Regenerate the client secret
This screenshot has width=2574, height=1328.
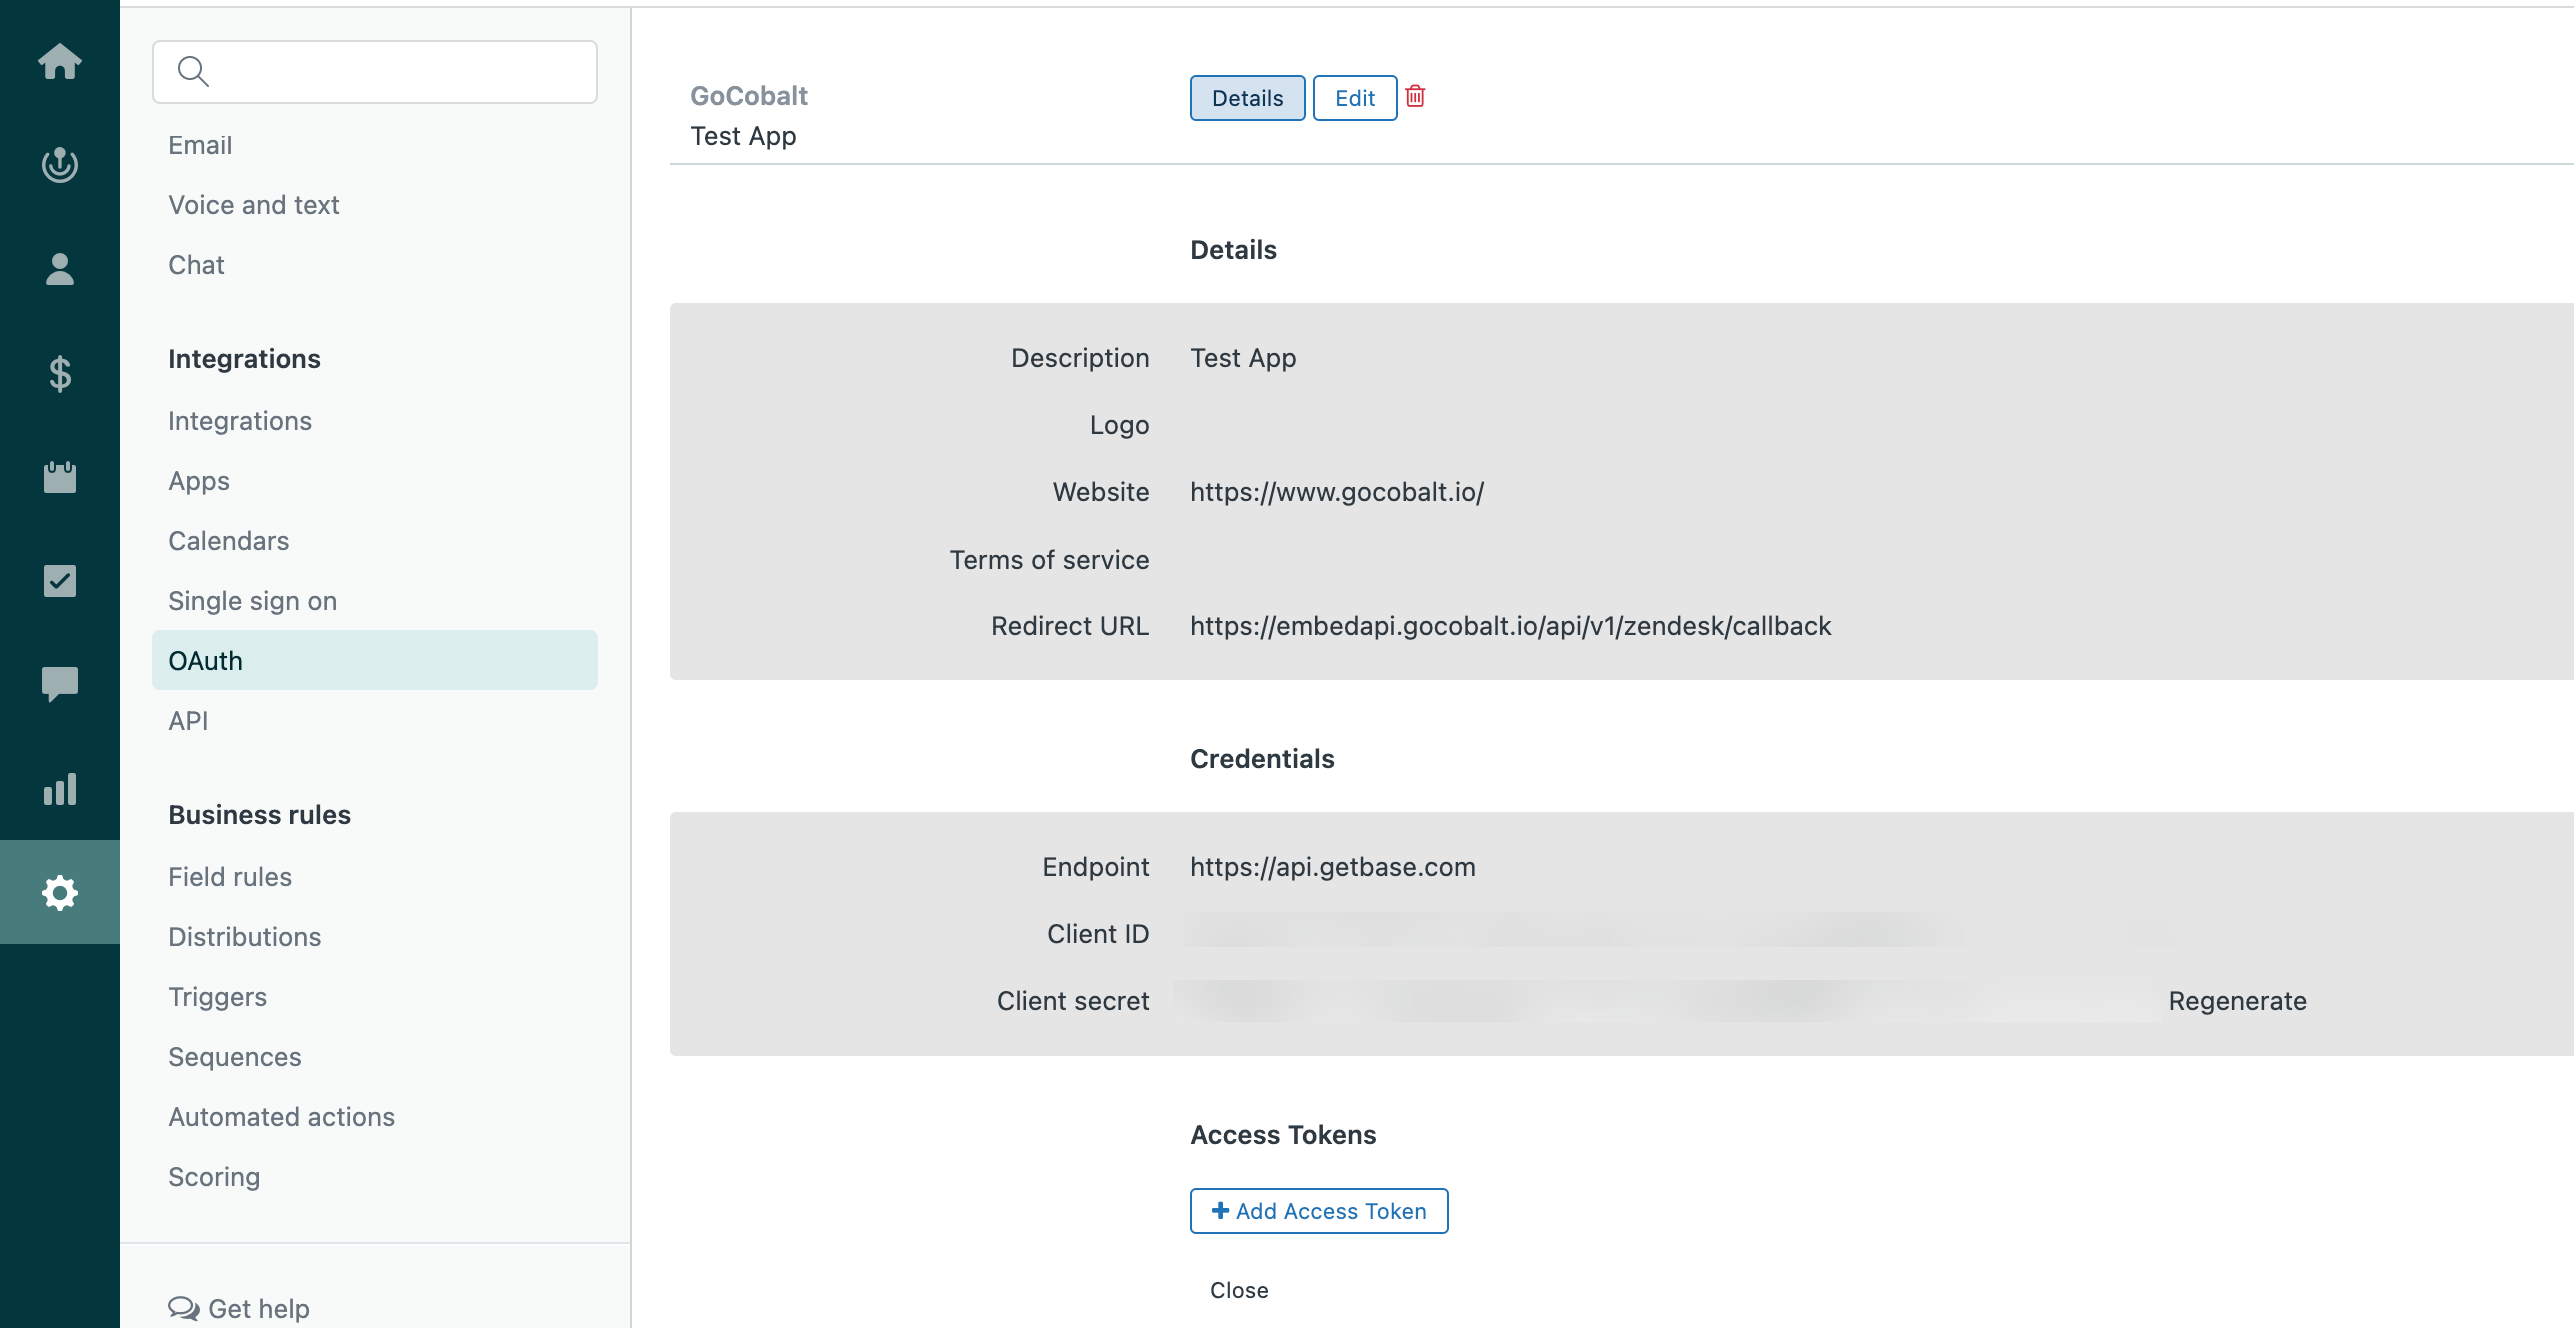tap(2237, 1001)
